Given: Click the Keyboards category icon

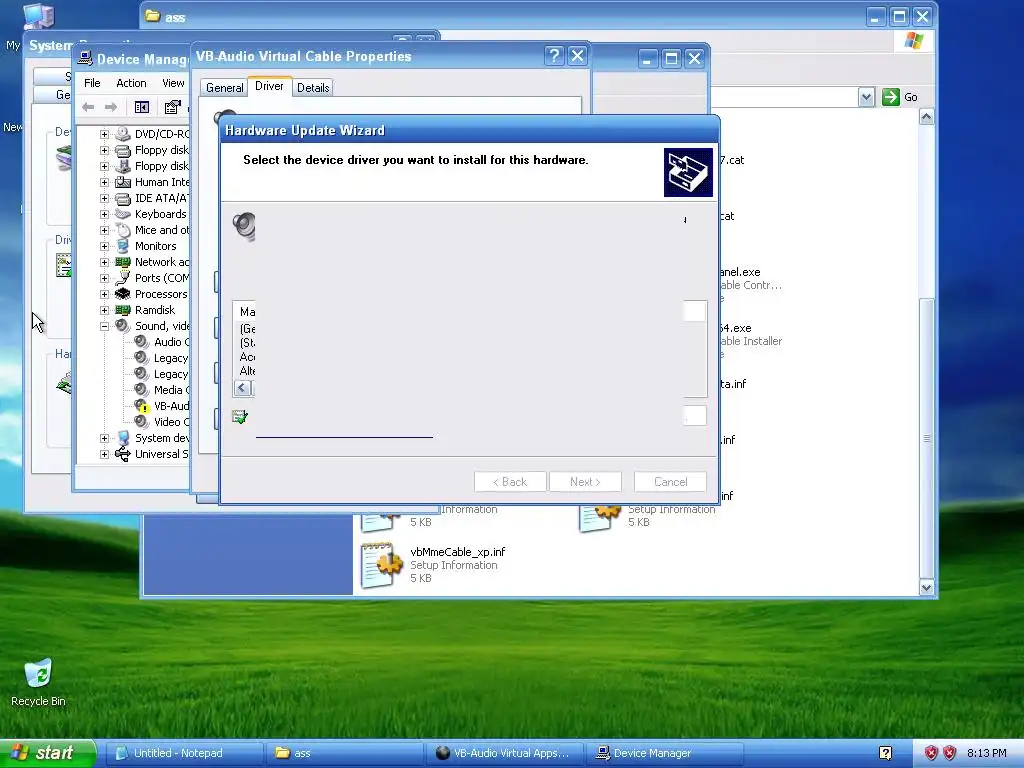Looking at the screenshot, I should tap(123, 214).
